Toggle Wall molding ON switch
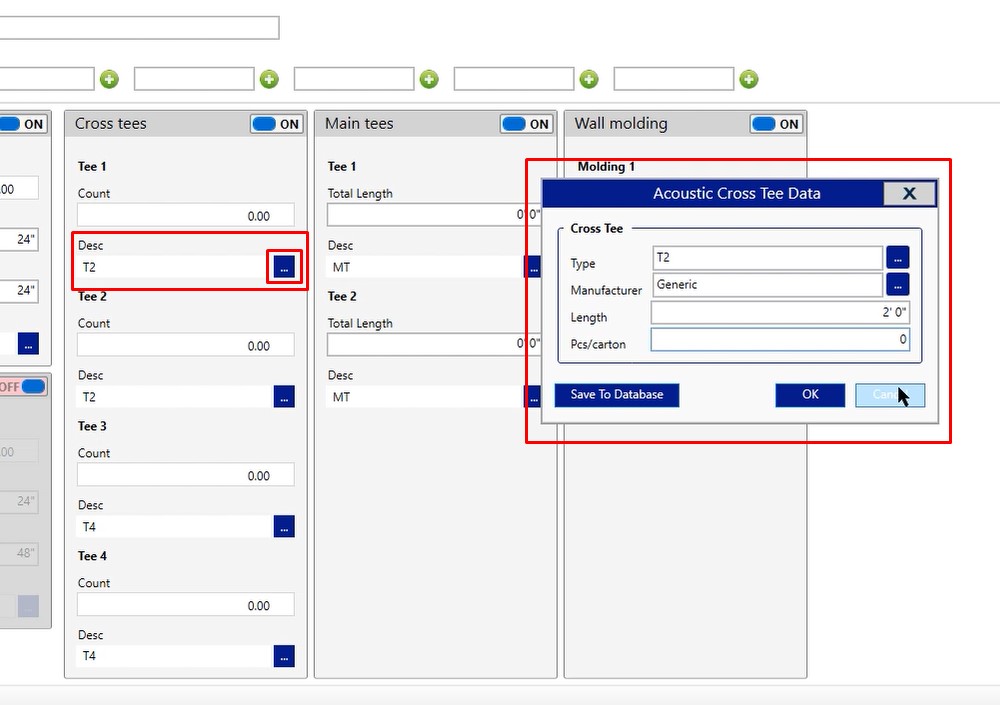This screenshot has height=705, width=1000. point(776,124)
